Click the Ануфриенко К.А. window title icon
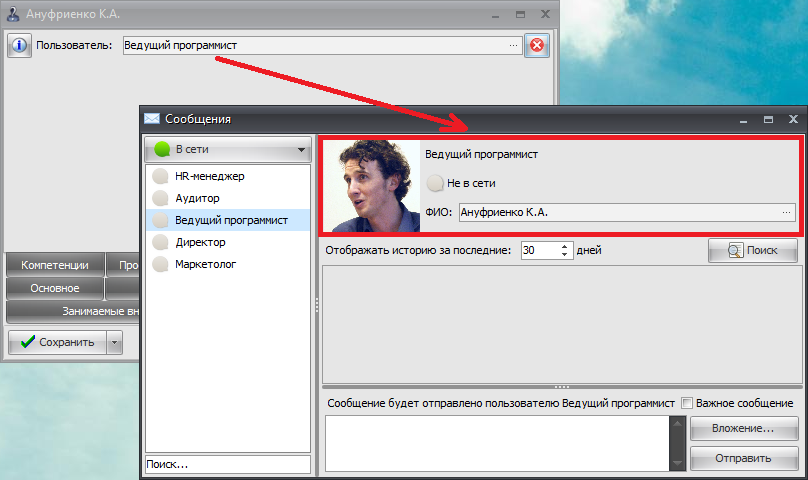Screen dimensions: 808x480 pyautogui.click(x=13, y=14)
